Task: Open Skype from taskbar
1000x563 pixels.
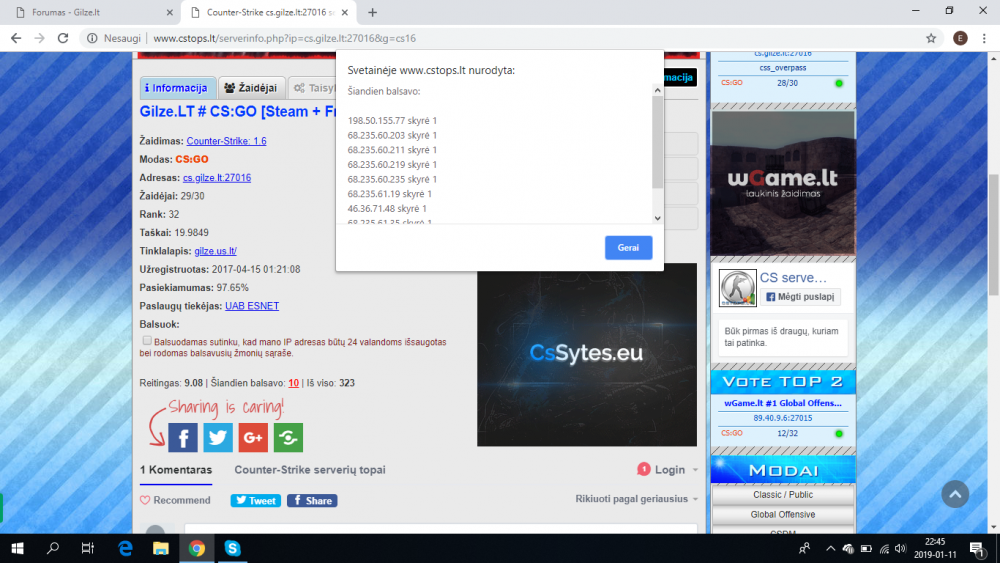Action: point(232,548)
